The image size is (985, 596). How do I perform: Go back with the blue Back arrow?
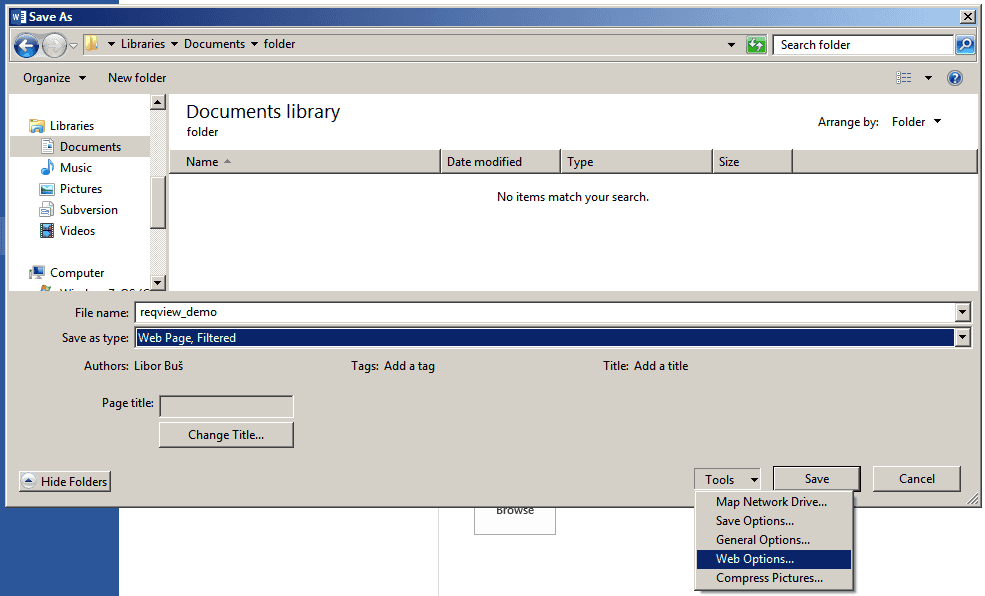coord(26,45)
